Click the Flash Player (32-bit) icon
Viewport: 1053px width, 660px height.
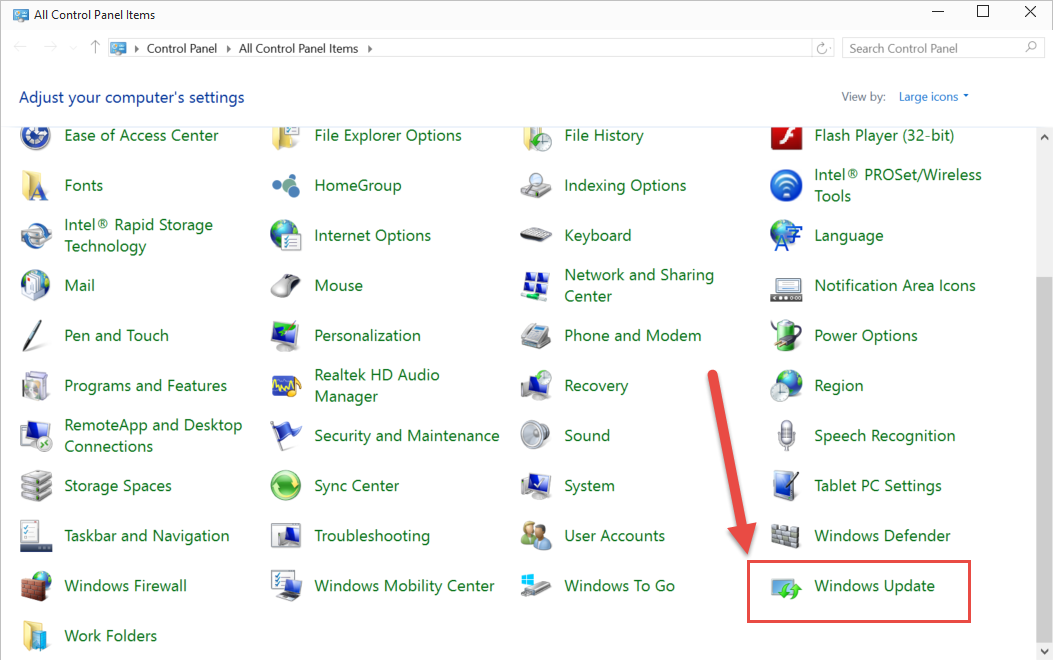[786, 136]
